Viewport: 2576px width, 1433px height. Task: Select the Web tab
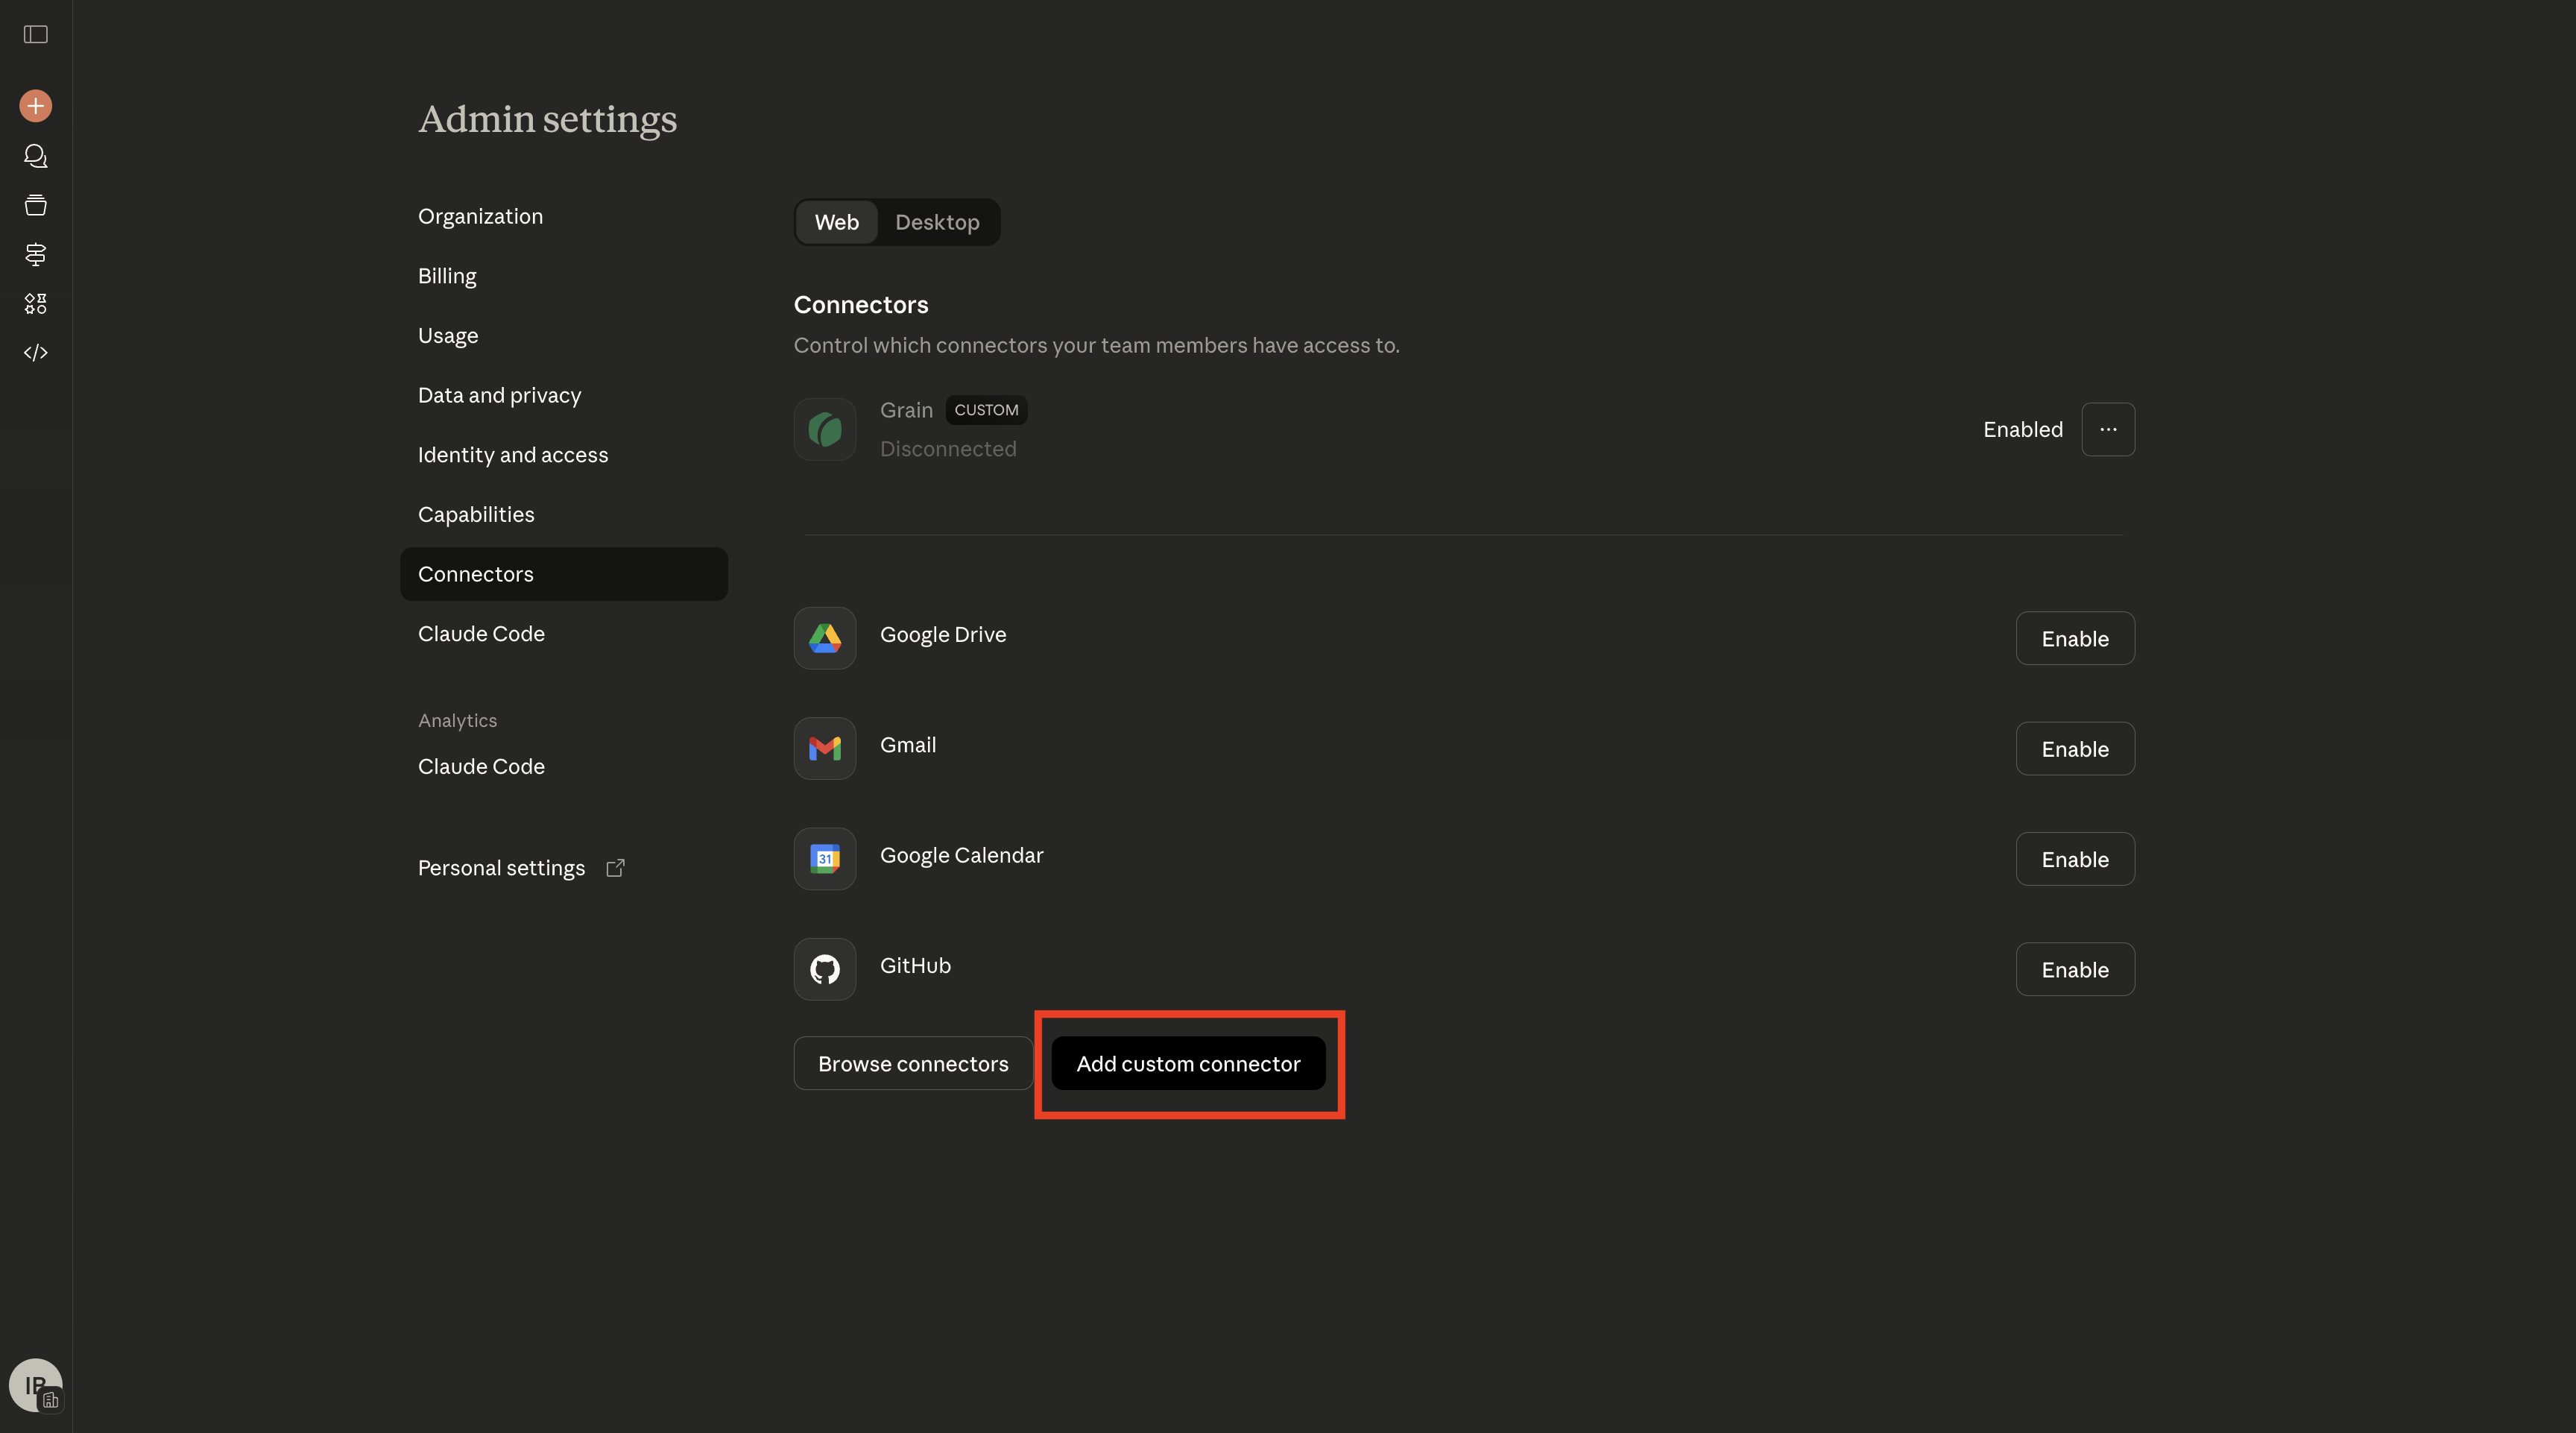pos(836,222)
